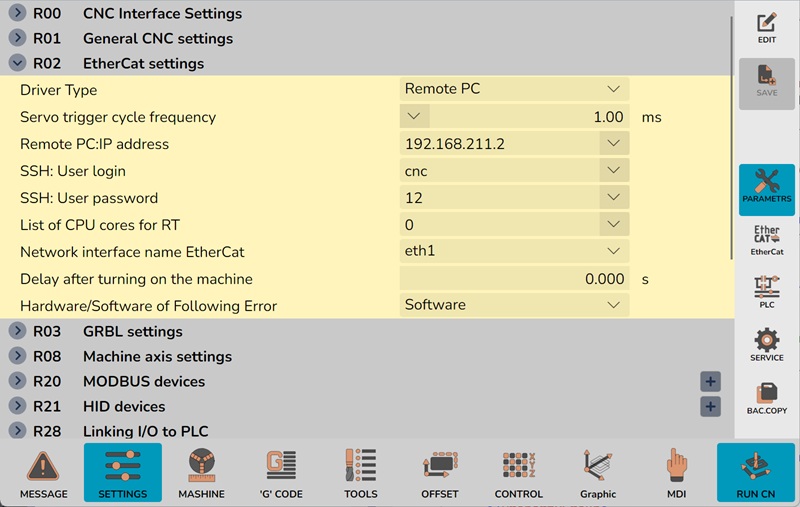This screenshot has width=800, height=507.
Task: Open the OFFSET screen
Action: pyautogui.click(x=439, y=472)
